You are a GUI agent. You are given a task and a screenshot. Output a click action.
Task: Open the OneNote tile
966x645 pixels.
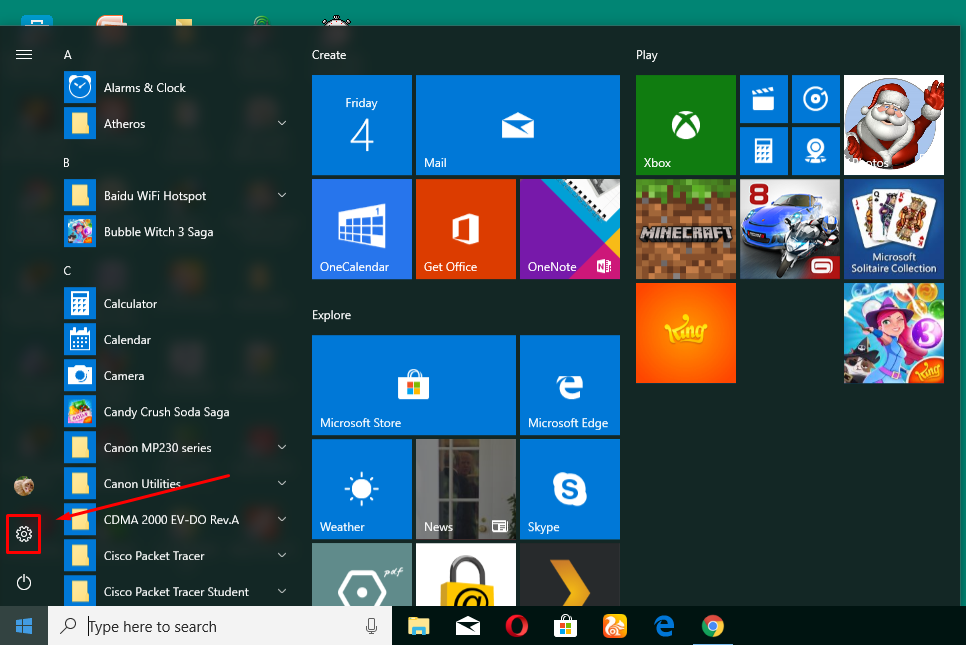(570, 229)
